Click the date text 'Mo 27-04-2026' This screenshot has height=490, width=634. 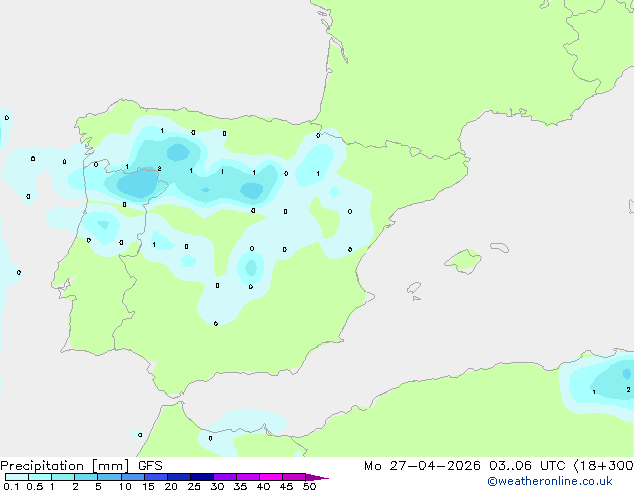422,466
